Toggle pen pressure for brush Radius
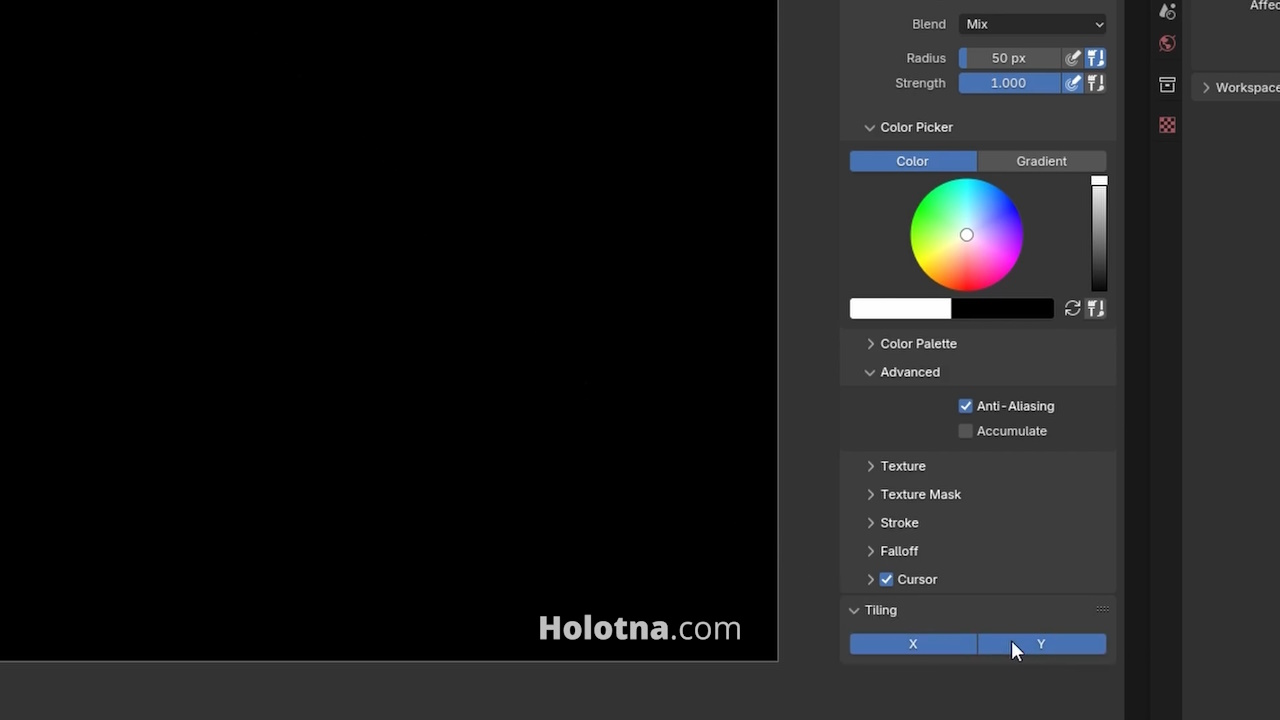The height and width of the screenshot is (720, 1280). pos(1073,58)
